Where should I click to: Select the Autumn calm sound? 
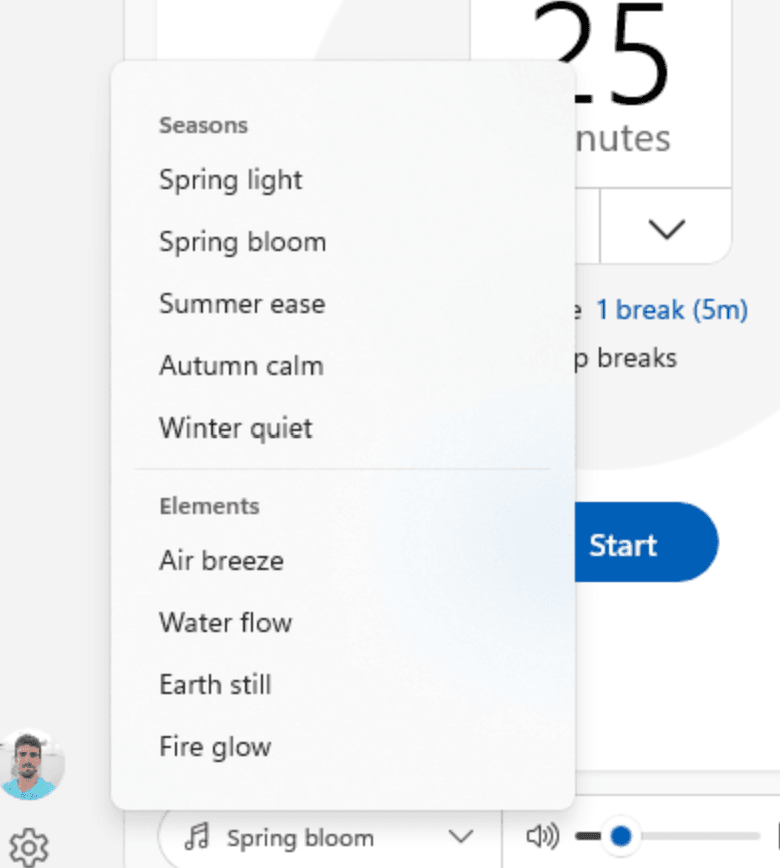tap(241, 366)
